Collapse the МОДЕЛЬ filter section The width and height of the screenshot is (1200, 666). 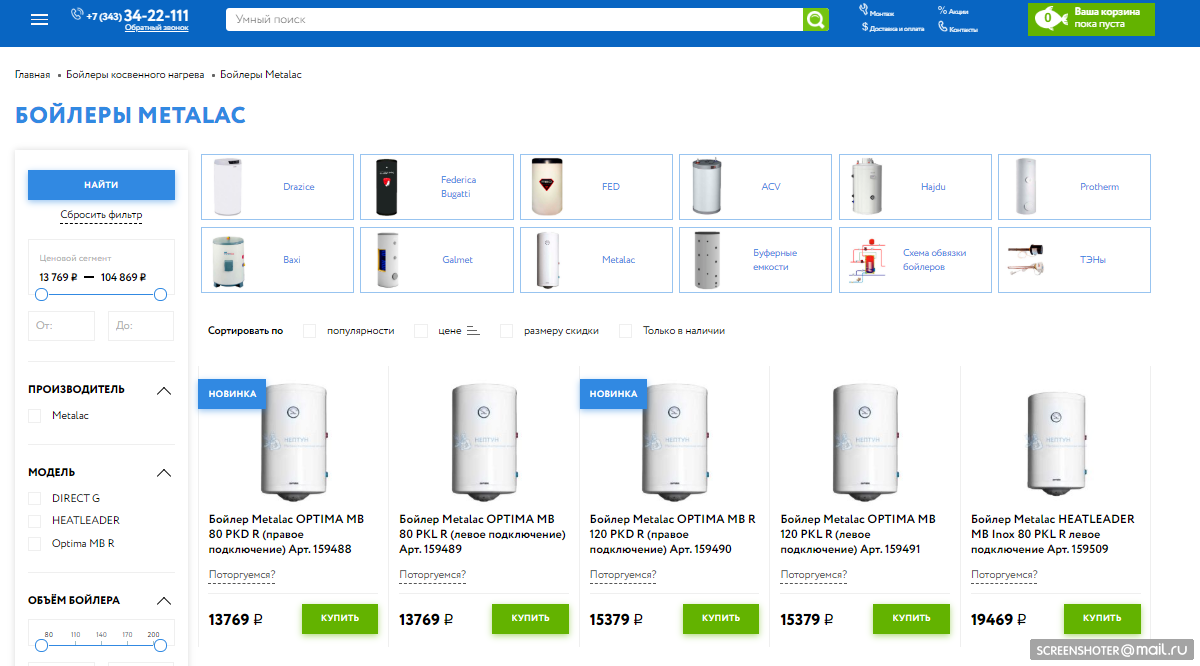tap(164, 473)
